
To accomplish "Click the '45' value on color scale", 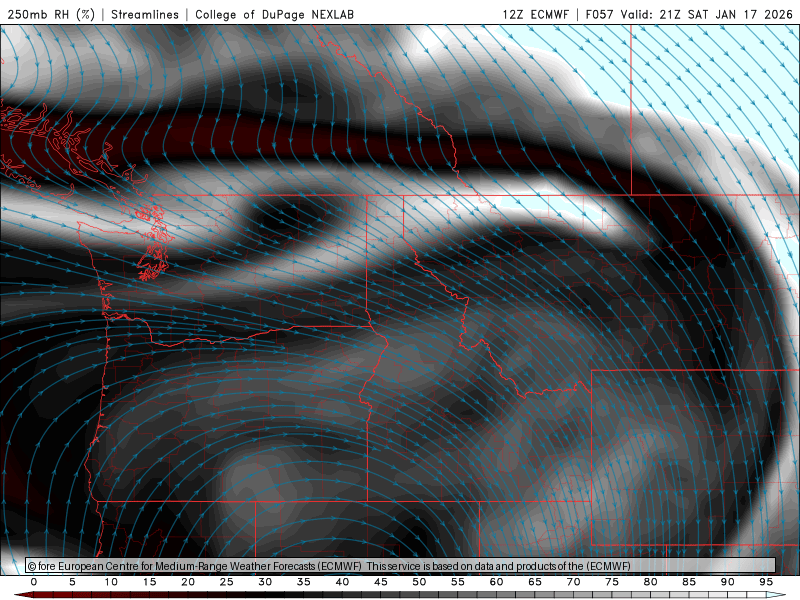I will 381,582.
